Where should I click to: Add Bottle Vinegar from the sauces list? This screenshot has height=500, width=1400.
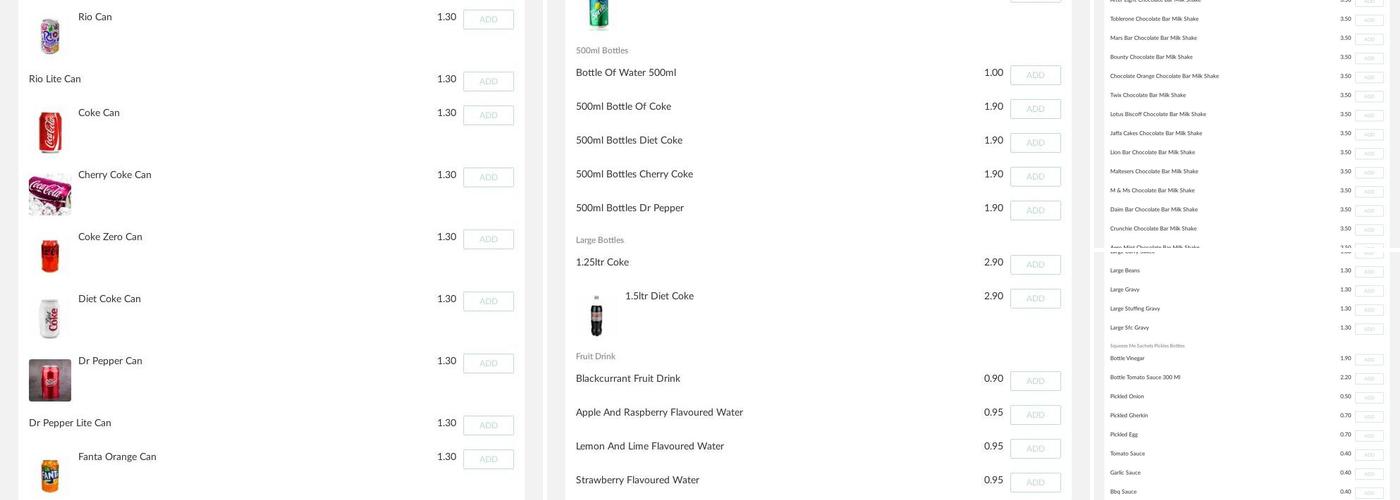(1369, 360)
